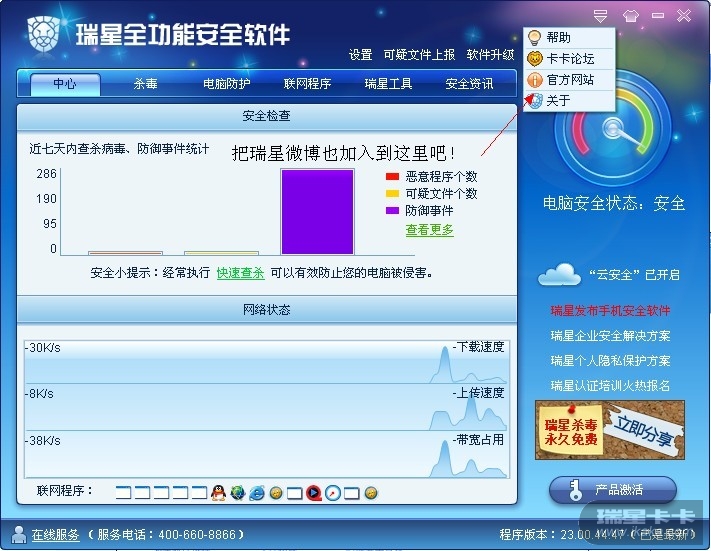Click the lion icon beside 卡卡论坛
711x551 pixels.
[x=535, y=59]
